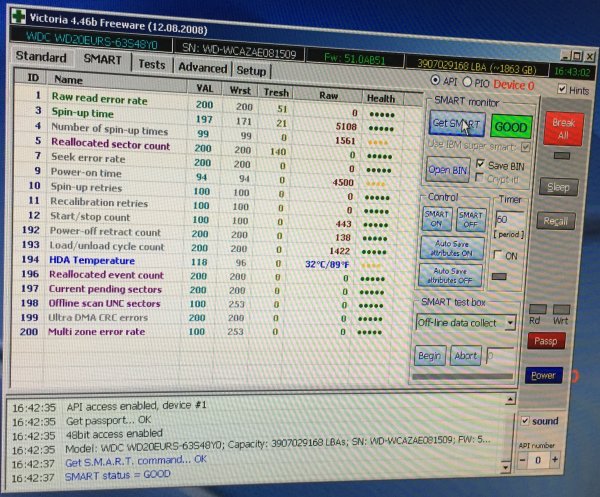Click the red Passp button
The width and height of the screenshot is (600, 497).
click(546, 342)
